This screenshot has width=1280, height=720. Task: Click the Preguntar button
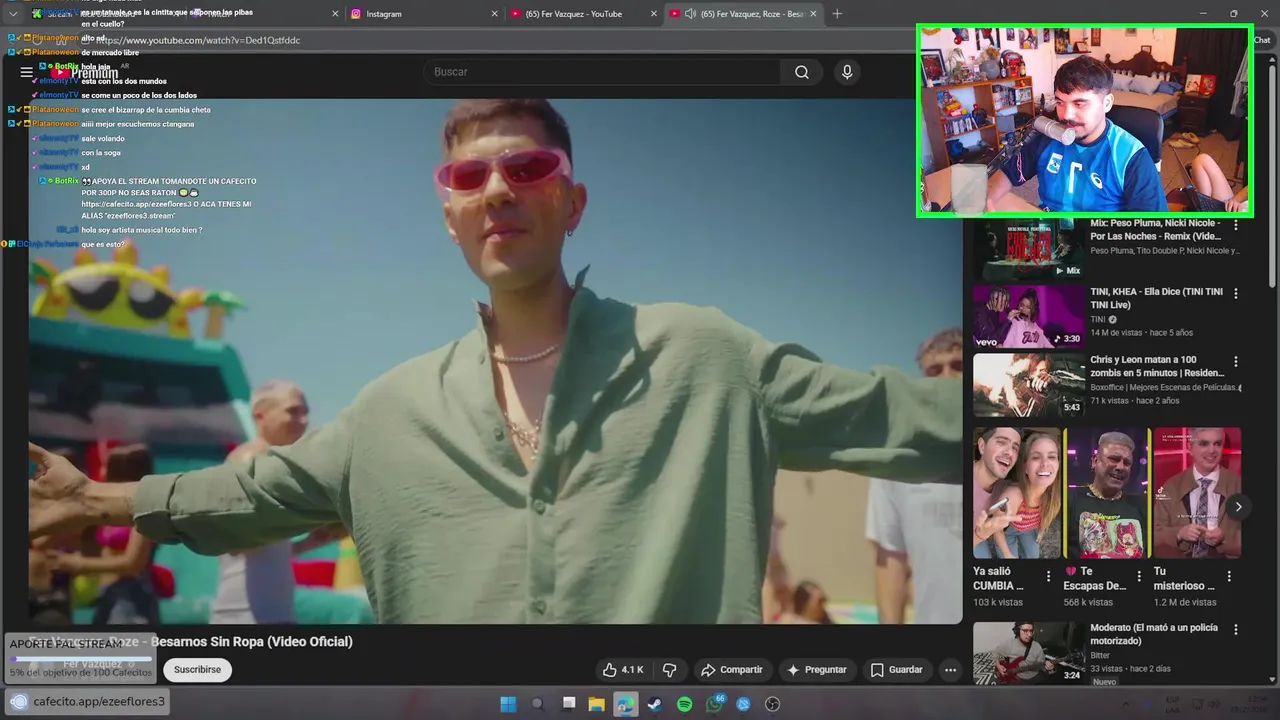tap(816, 669)
